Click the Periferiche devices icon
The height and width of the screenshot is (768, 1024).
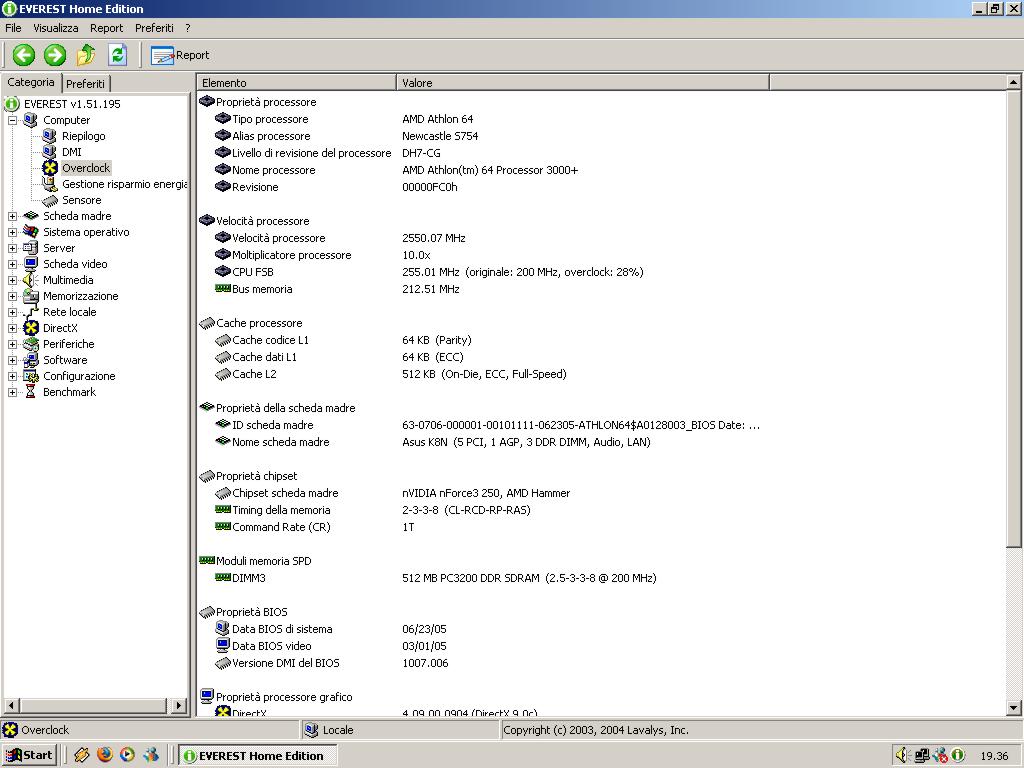[x=31, y=344]
